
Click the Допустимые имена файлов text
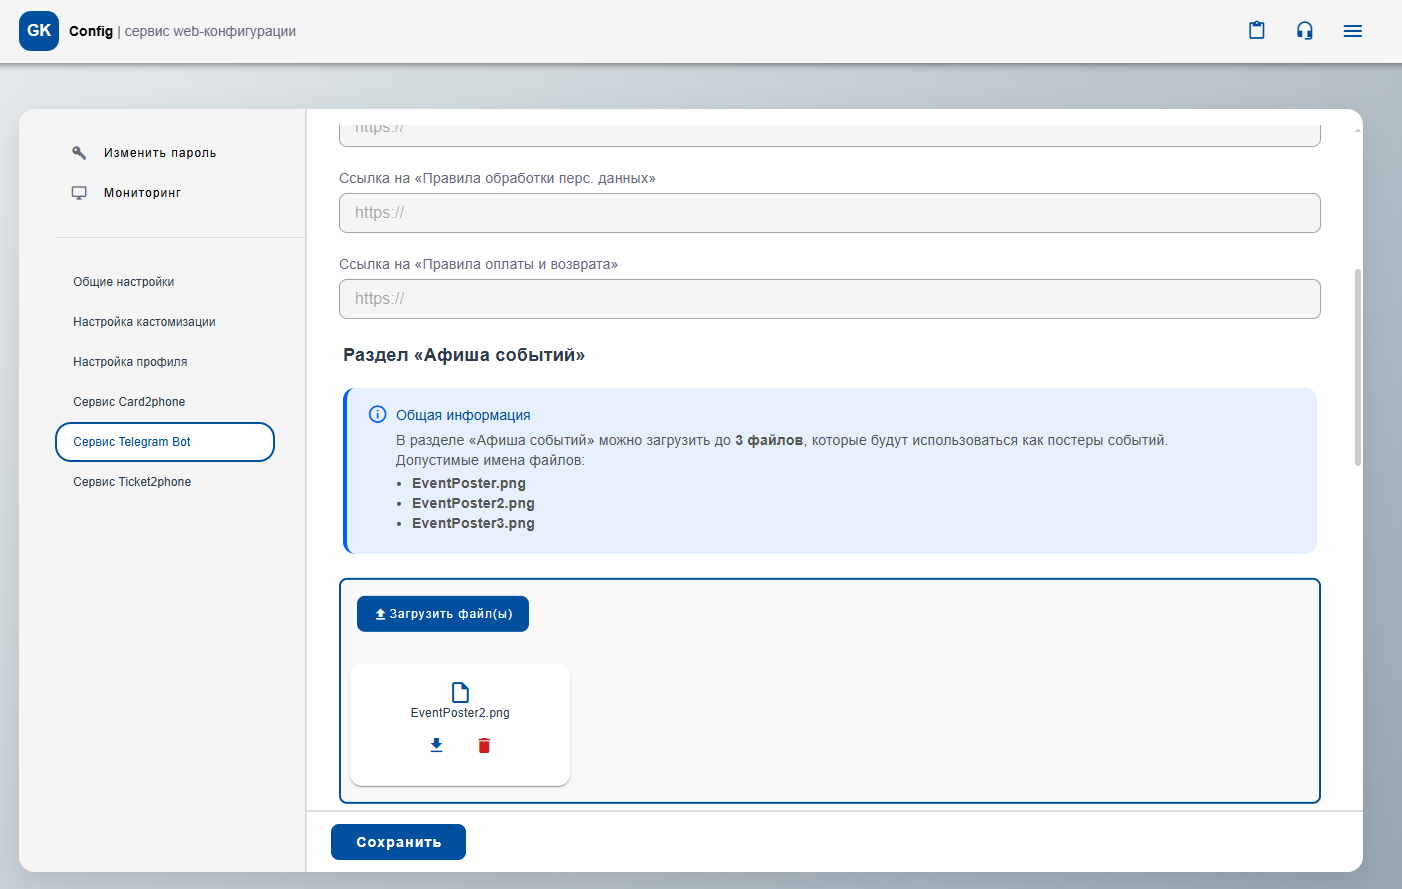[x=490, y=460]
